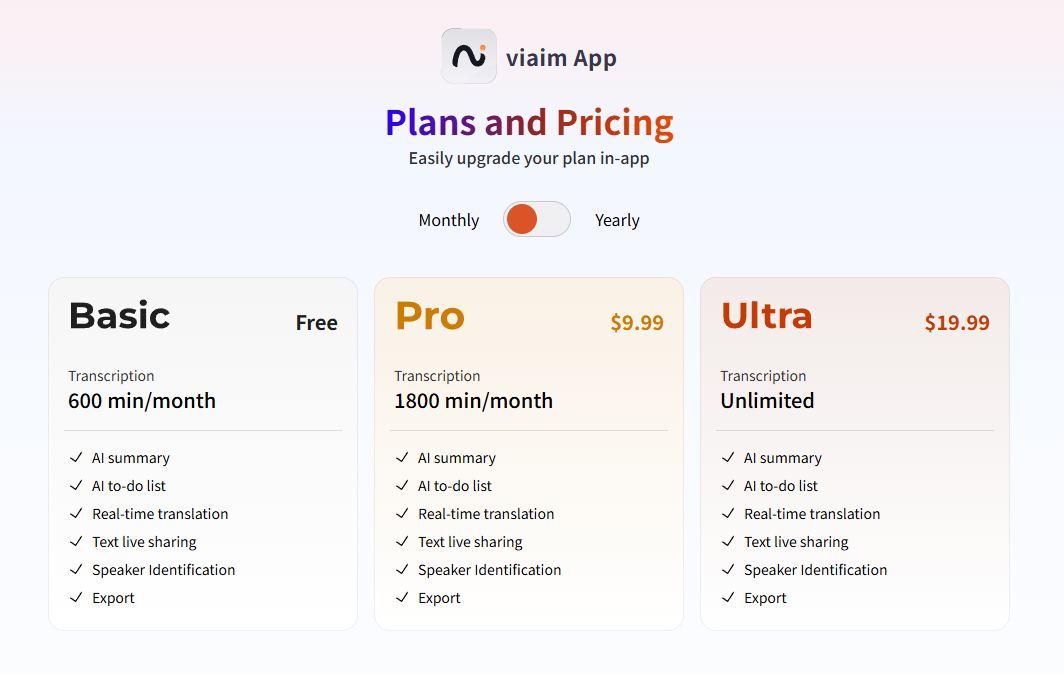1064x674 pixels.
Task: Click the Pro plan title
Action: [430, 316]
